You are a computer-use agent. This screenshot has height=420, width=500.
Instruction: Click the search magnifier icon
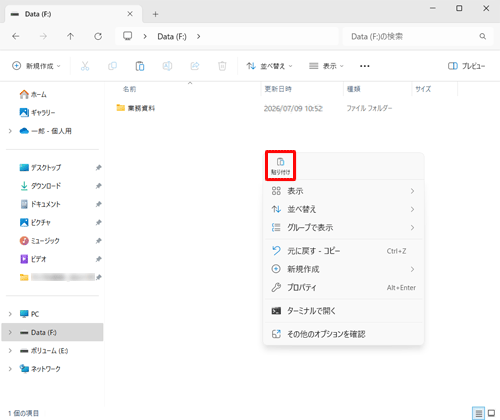click(x=482, y=36)
